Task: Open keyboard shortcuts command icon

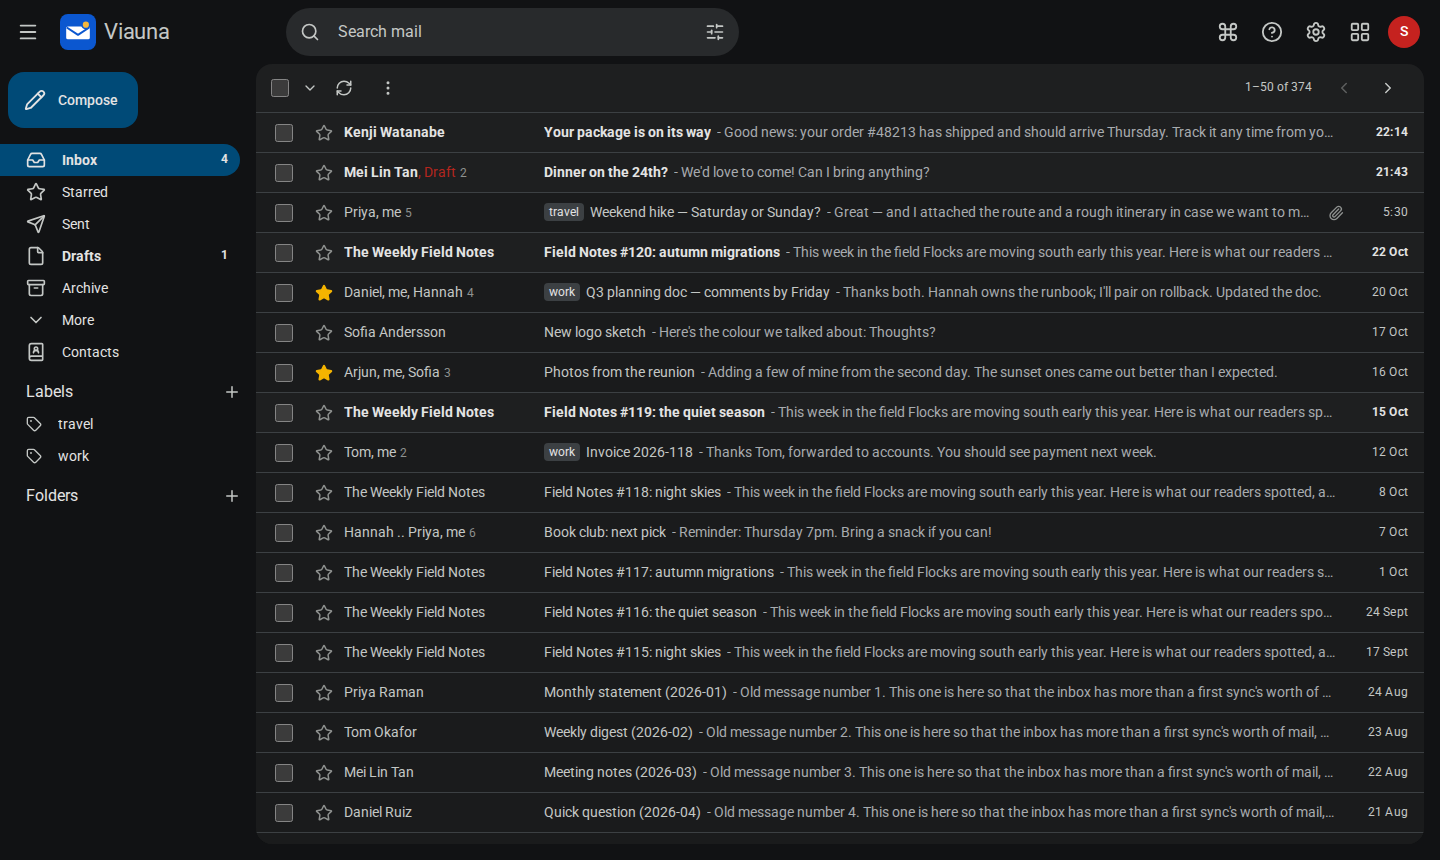Action: [x=1228, y=32]
